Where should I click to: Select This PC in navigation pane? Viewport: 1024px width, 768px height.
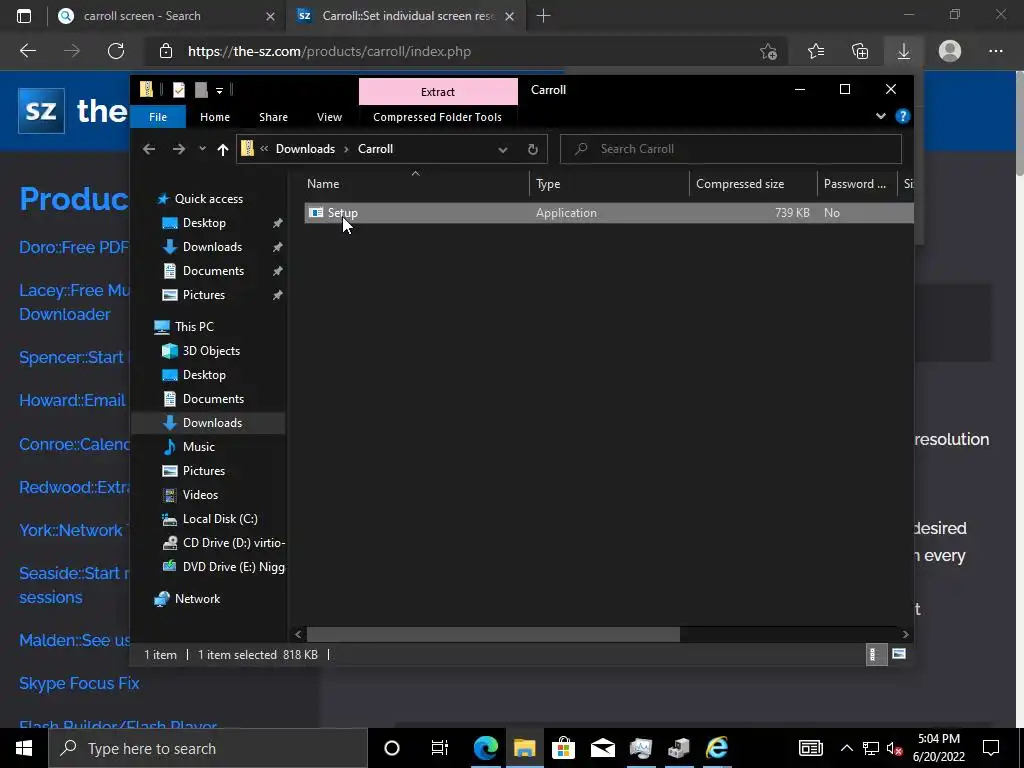[x=193, y=327]
